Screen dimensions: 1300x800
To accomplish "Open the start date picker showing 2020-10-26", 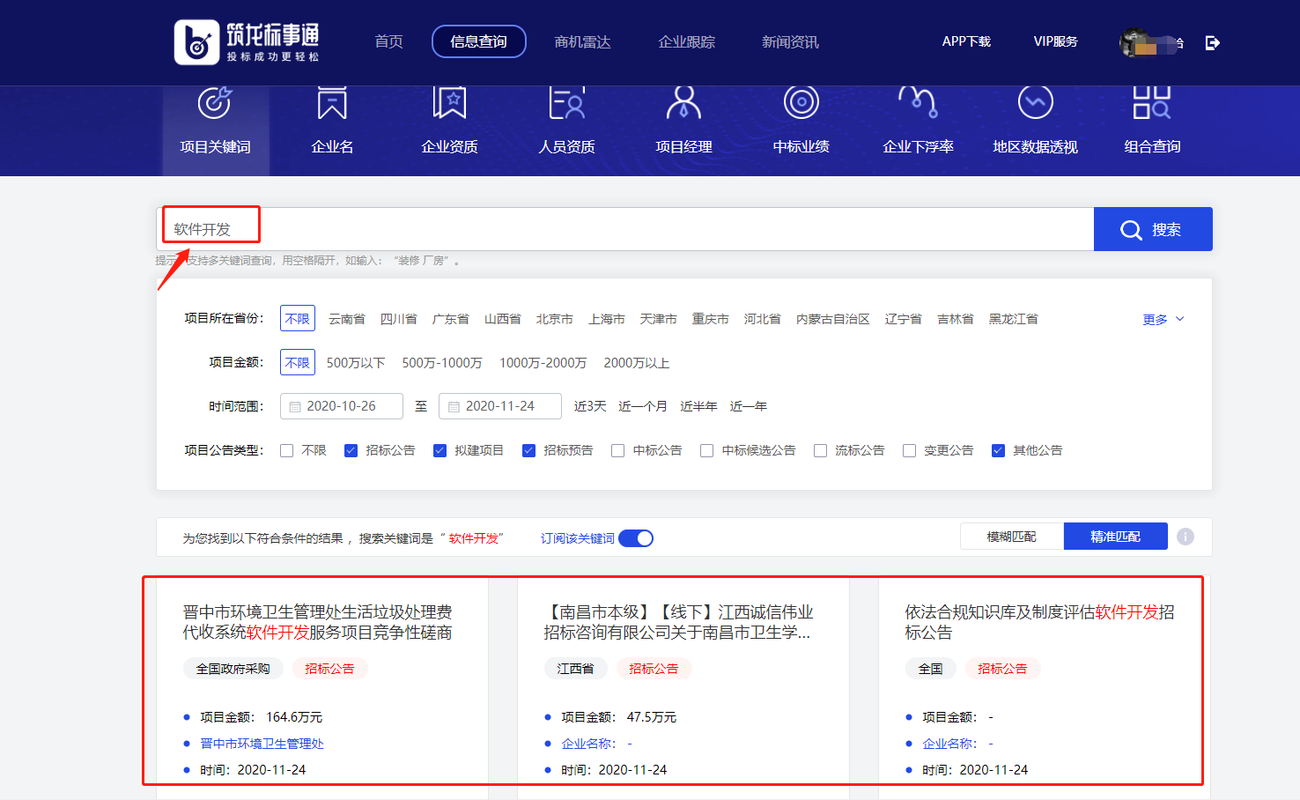I will (340, 406).
